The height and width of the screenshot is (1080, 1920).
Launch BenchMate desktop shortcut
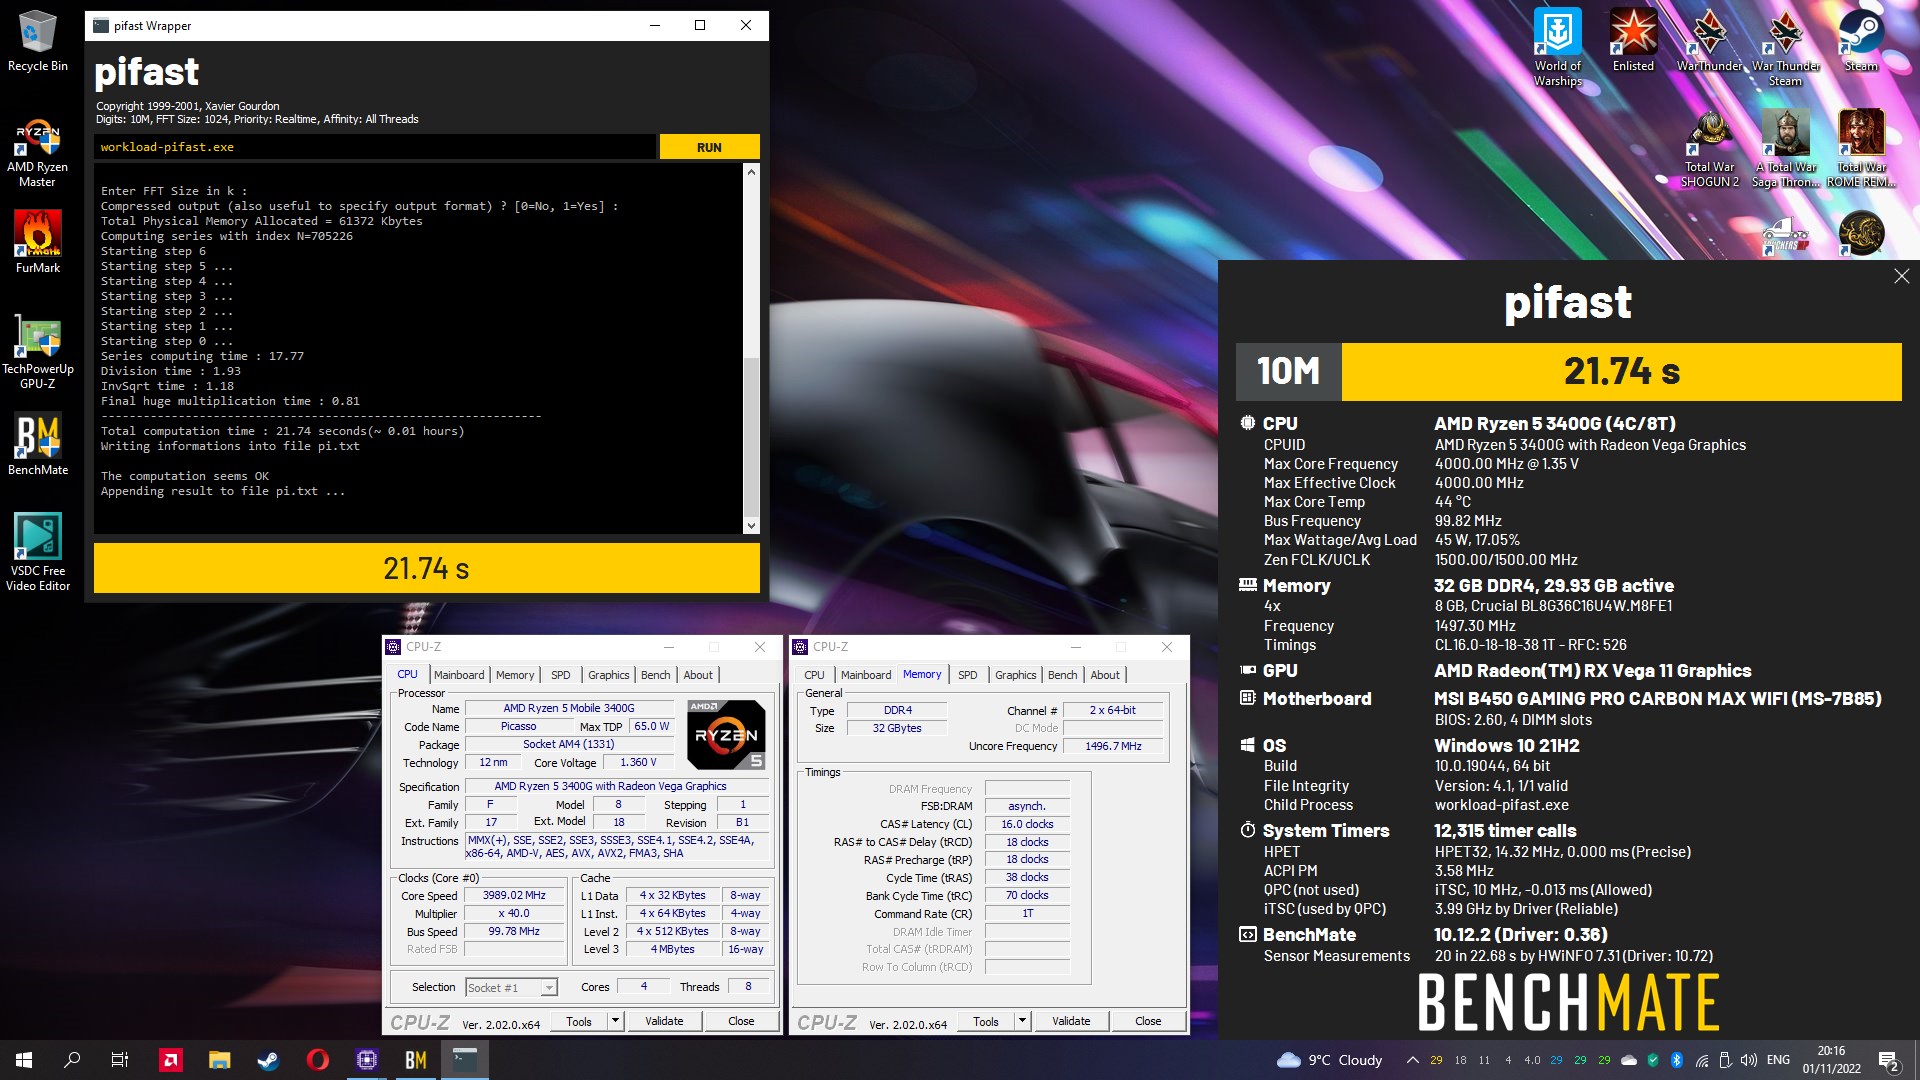[x=37, y=444]
